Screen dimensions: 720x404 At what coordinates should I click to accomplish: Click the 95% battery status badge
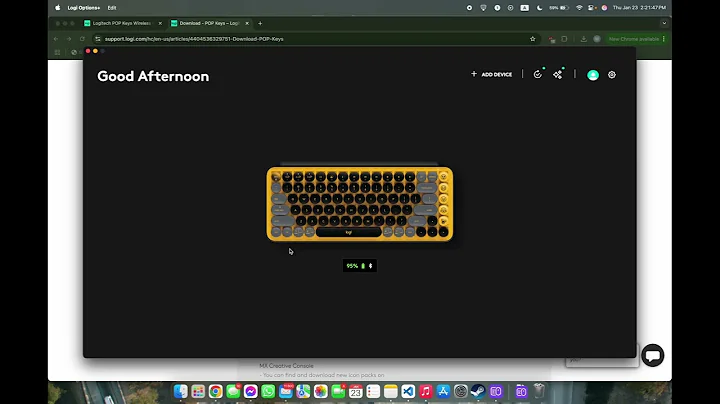360,266
